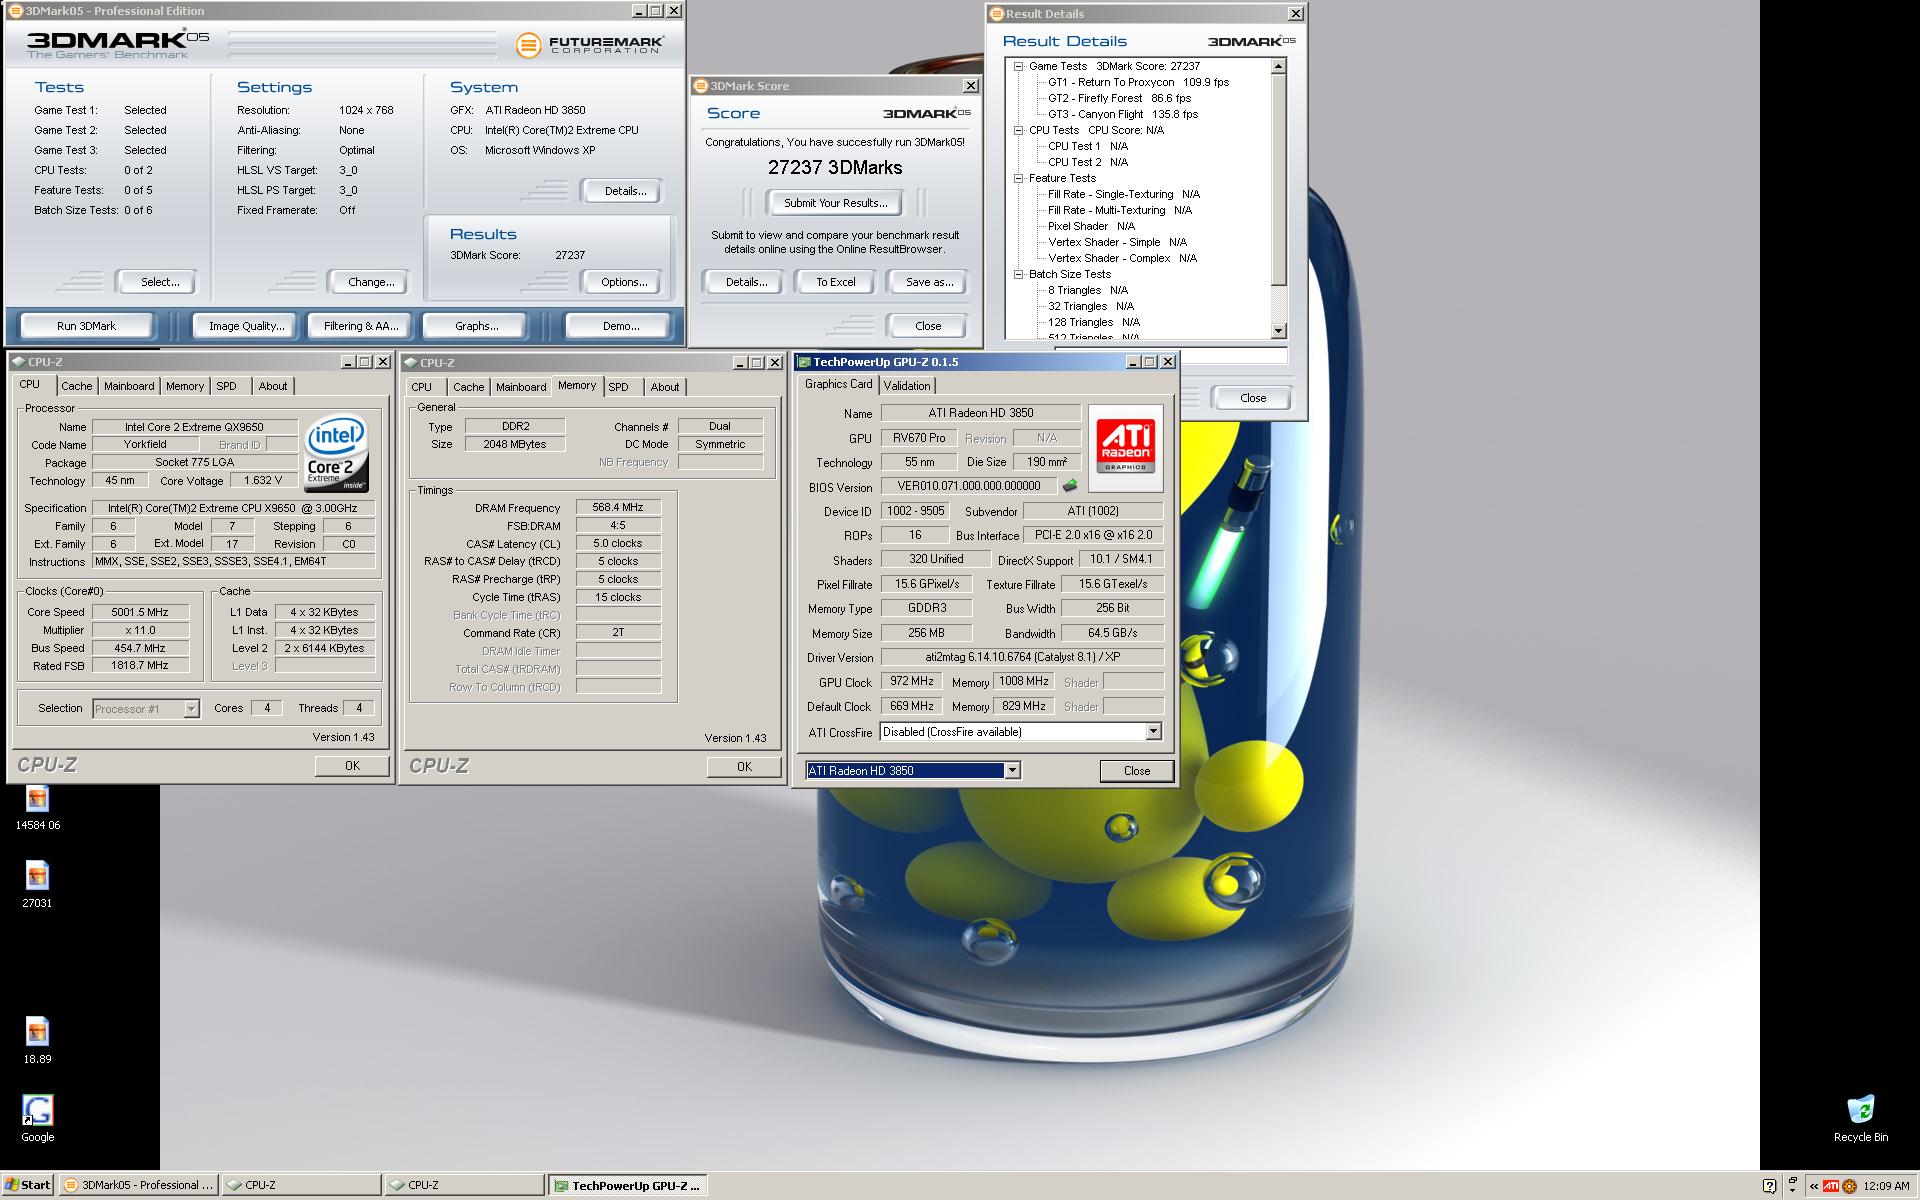
Task: Click the 27237 3DMarks score text
Action: point(835,168)
